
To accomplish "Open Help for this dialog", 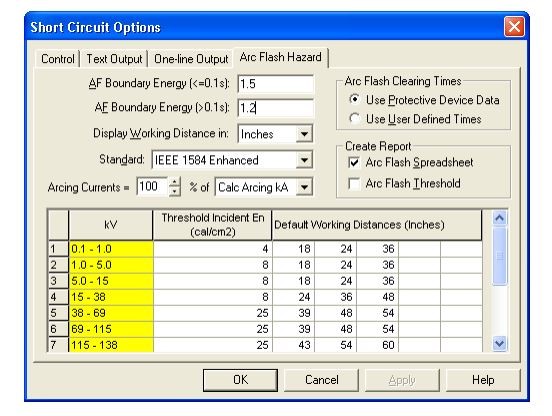I will [x=483, y=380].
